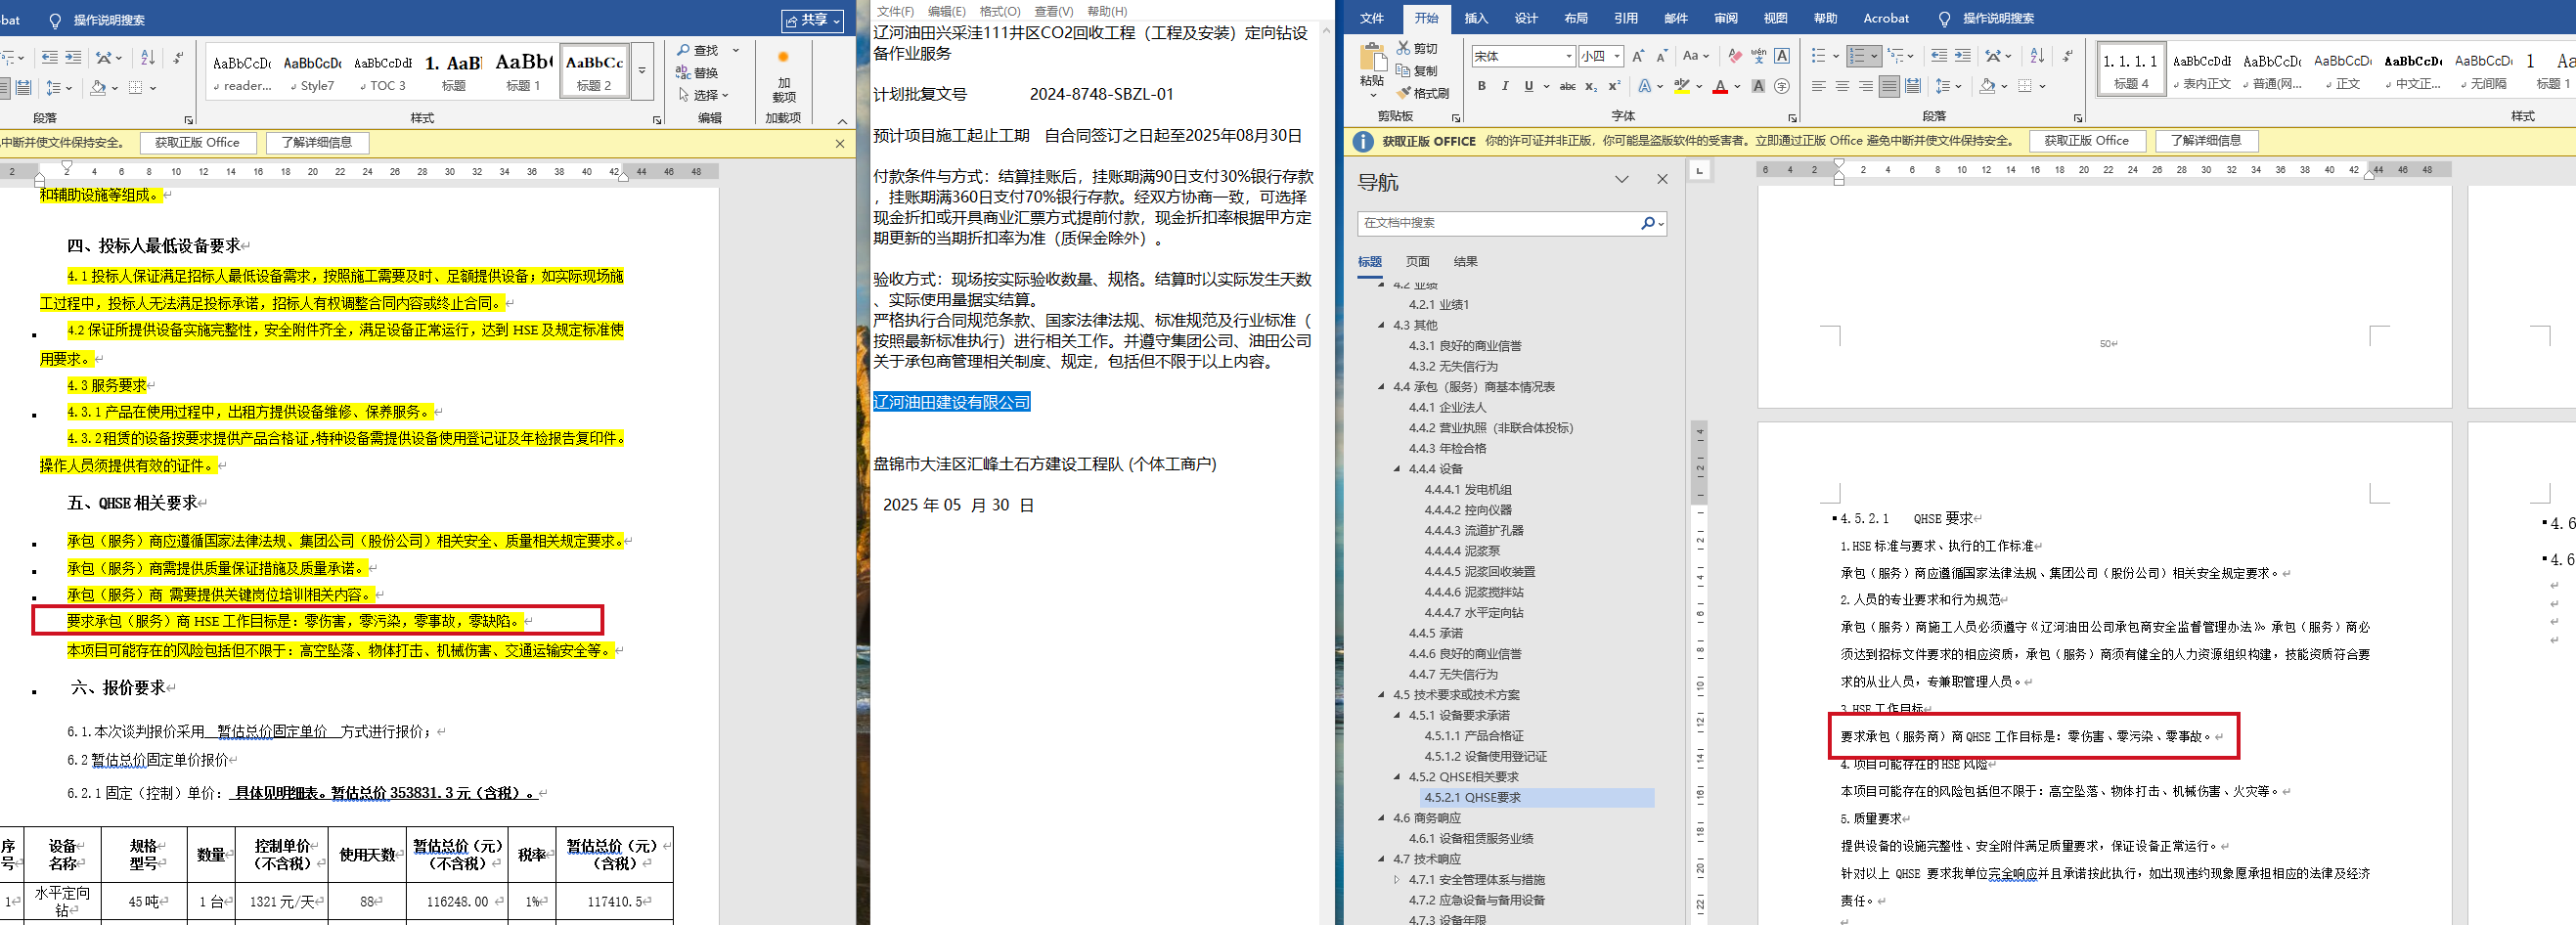
Task: Click 获取正版 Office in right Word
Action: (x=2086, y=141)
